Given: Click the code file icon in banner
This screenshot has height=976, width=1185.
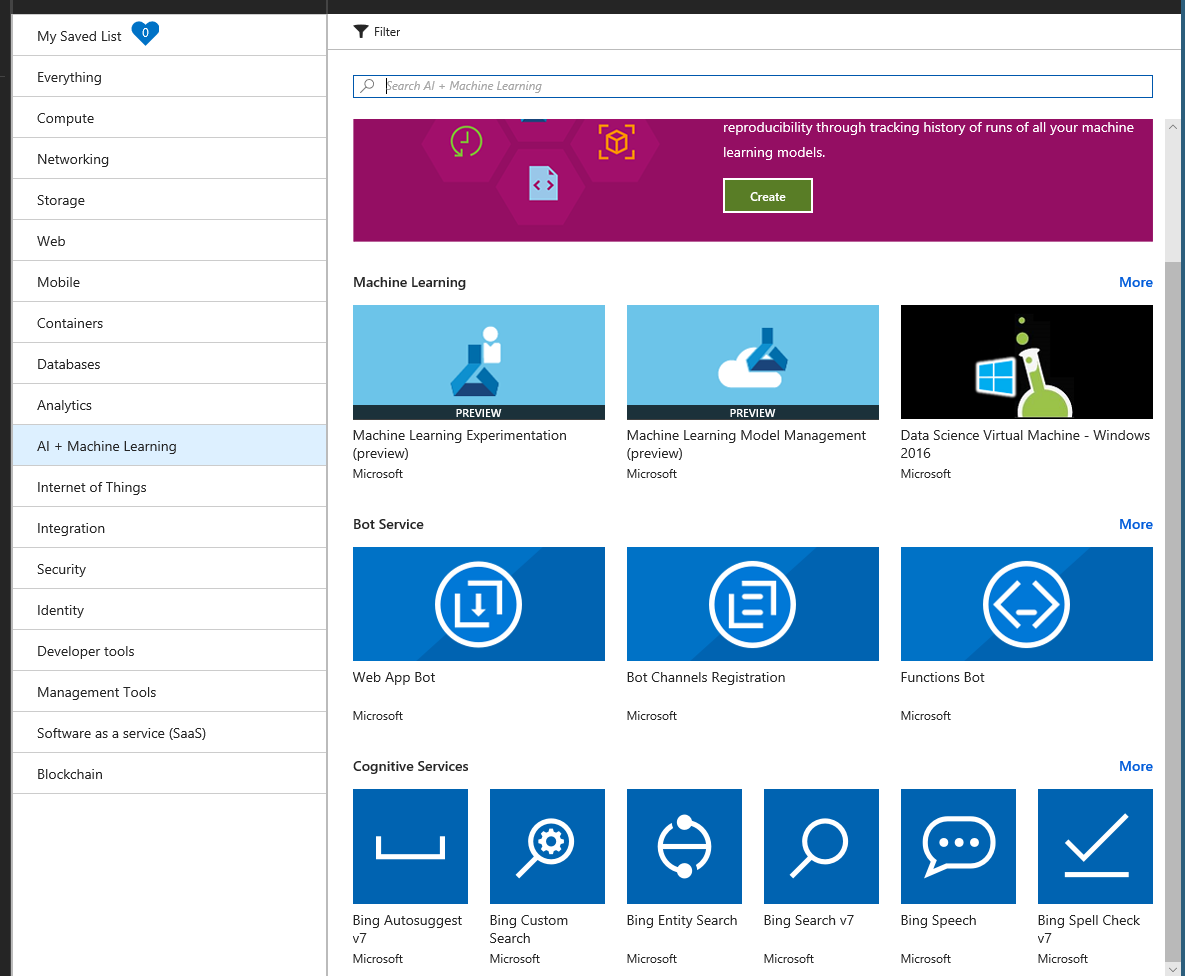Looking at the screenshot, I should pyautogui.click(x=543, y=184).
